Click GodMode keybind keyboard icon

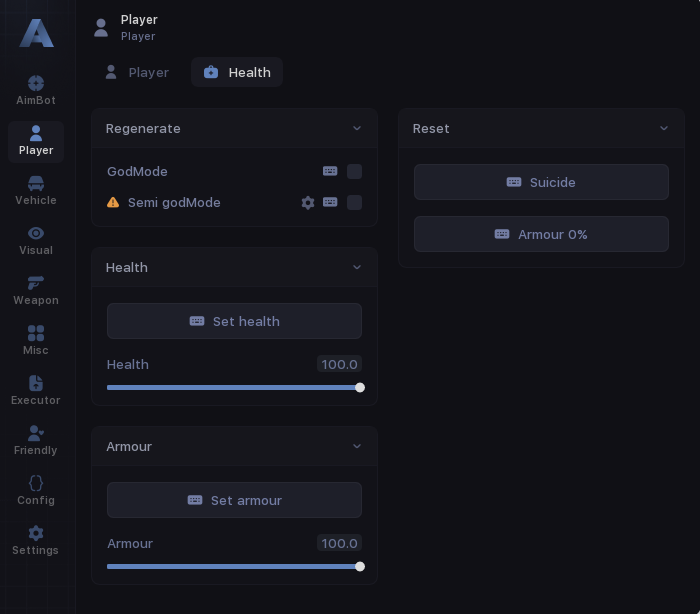(x=330, y=172)
